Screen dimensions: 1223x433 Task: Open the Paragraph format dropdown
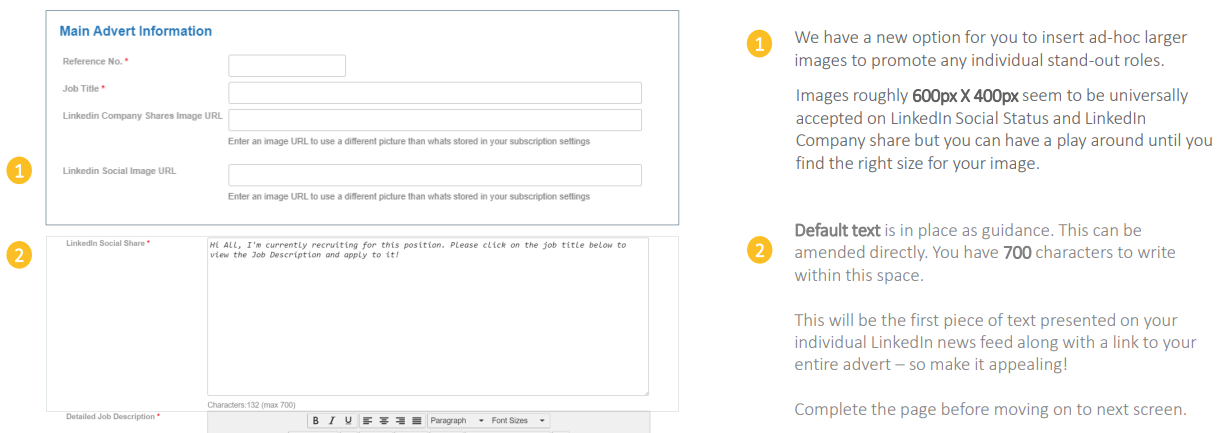[457, 421]
